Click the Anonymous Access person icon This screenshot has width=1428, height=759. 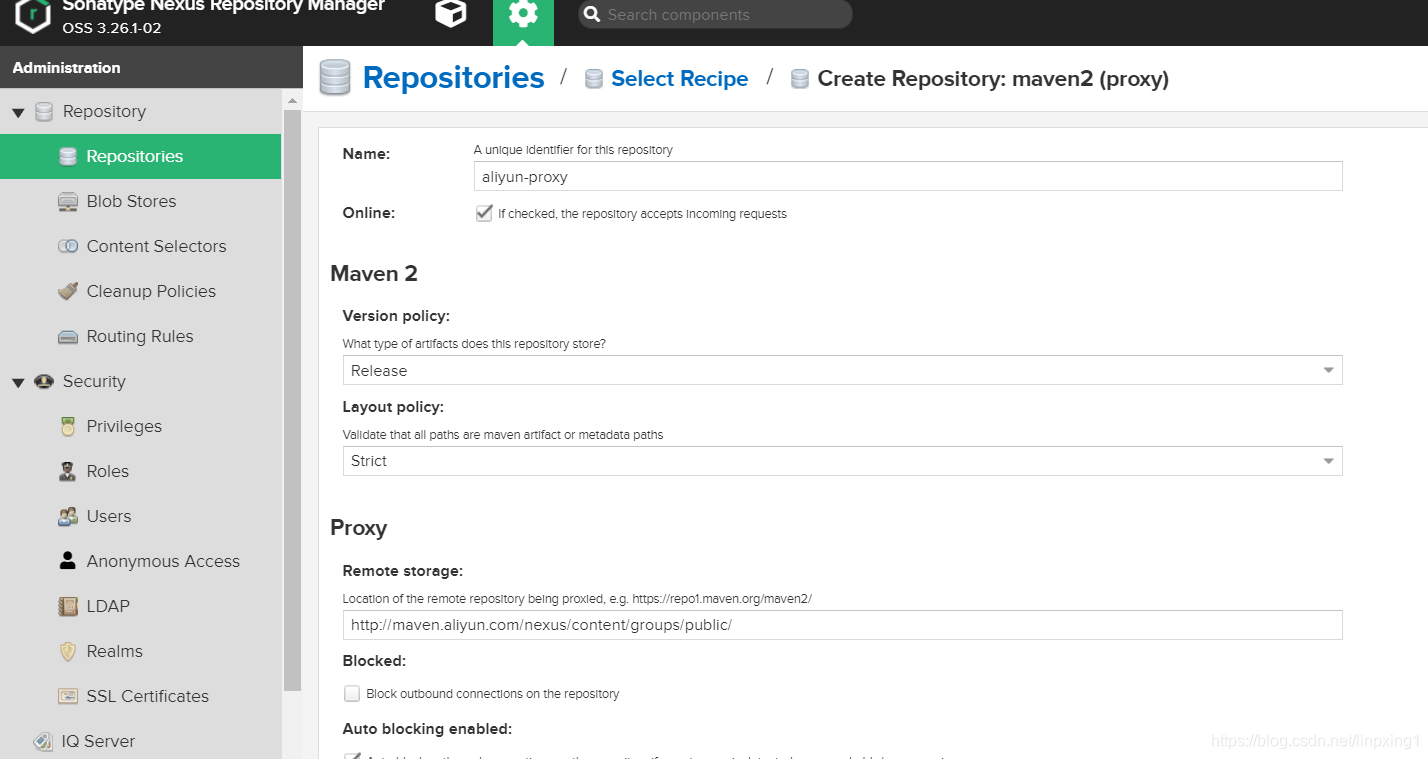68,561
